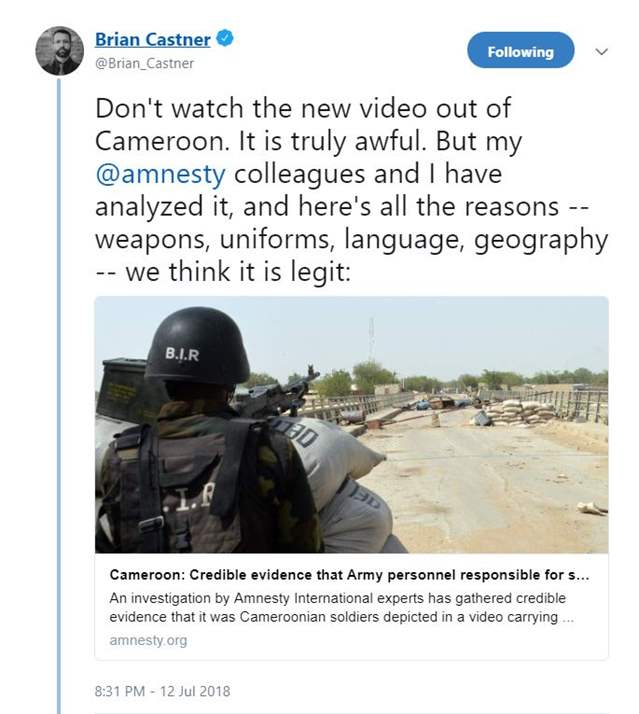
Task: Click the sandbag barricade in the photo
Action: pyautogui.click(x=520, y=408)
